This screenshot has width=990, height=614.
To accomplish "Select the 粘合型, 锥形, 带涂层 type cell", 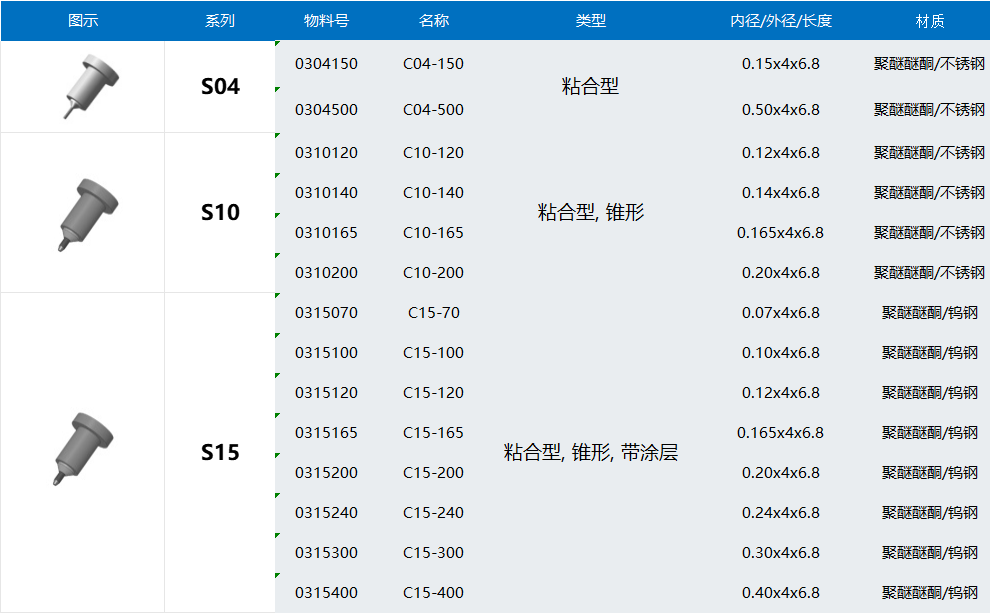I will pyautogui.click(x=591, y=453).
